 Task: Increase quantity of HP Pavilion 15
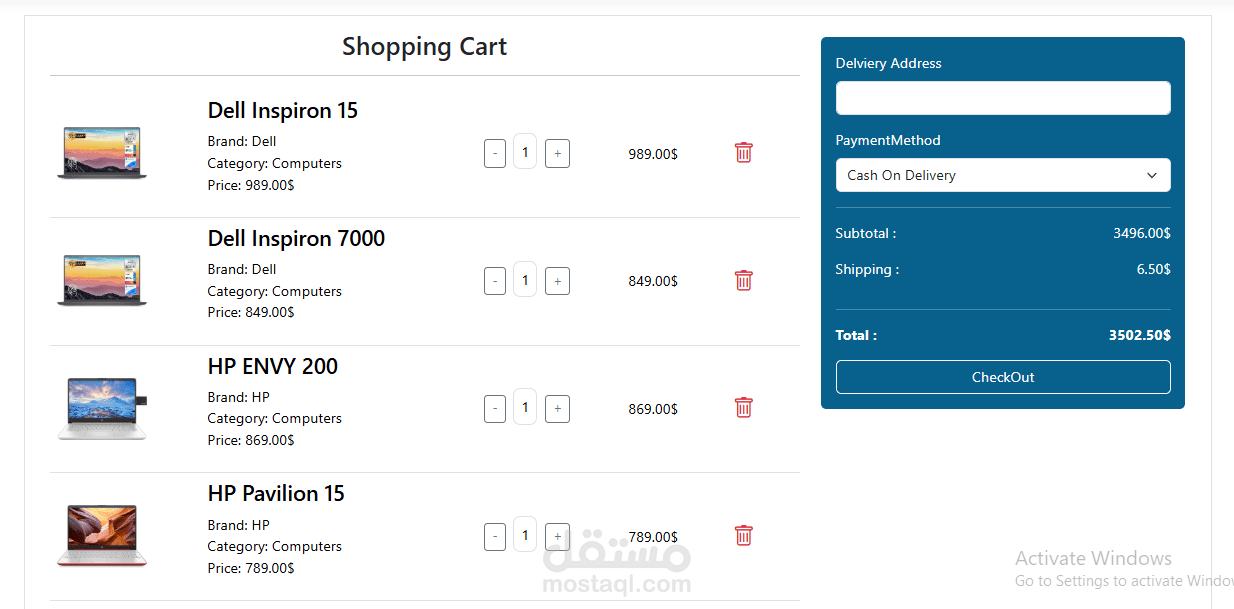click(557, 537)
